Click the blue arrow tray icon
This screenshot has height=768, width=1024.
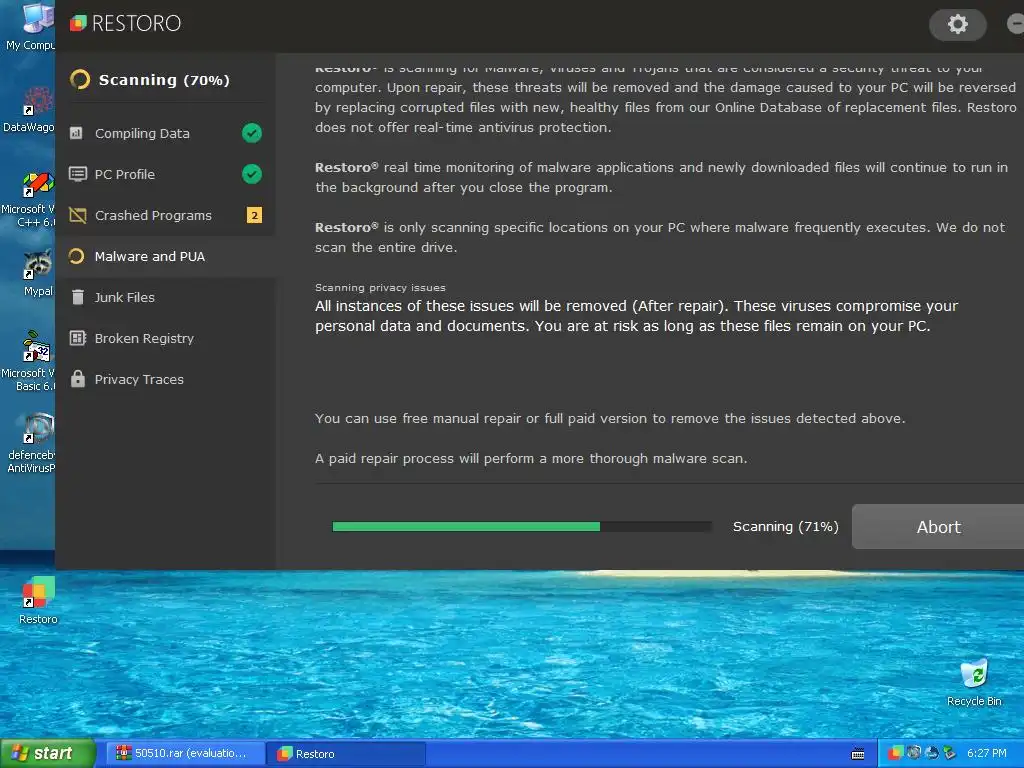point(932,753)
